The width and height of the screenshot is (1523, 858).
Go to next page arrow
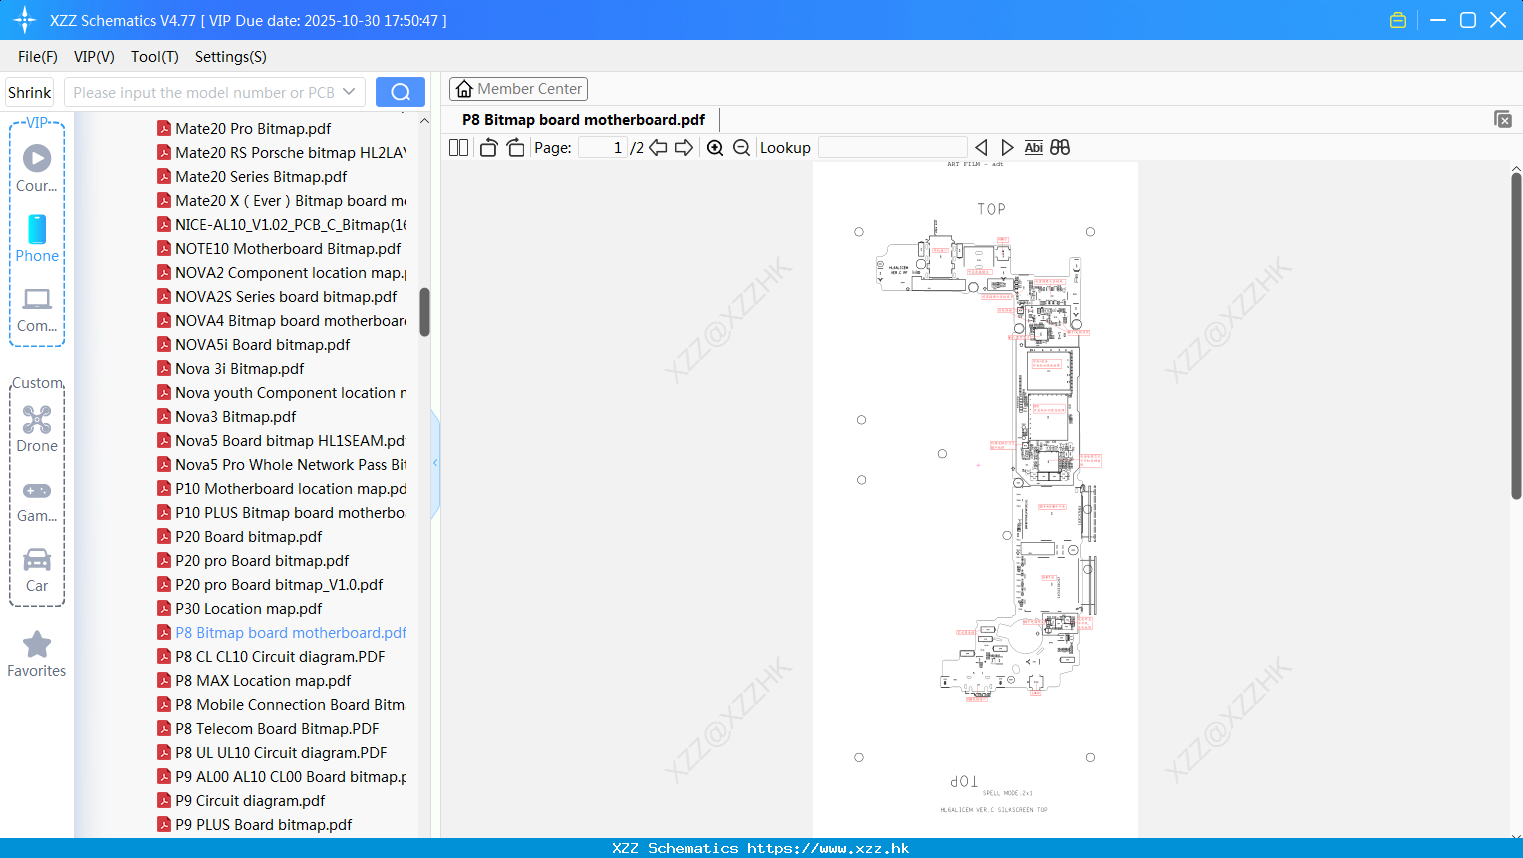(x=684, y=148)
